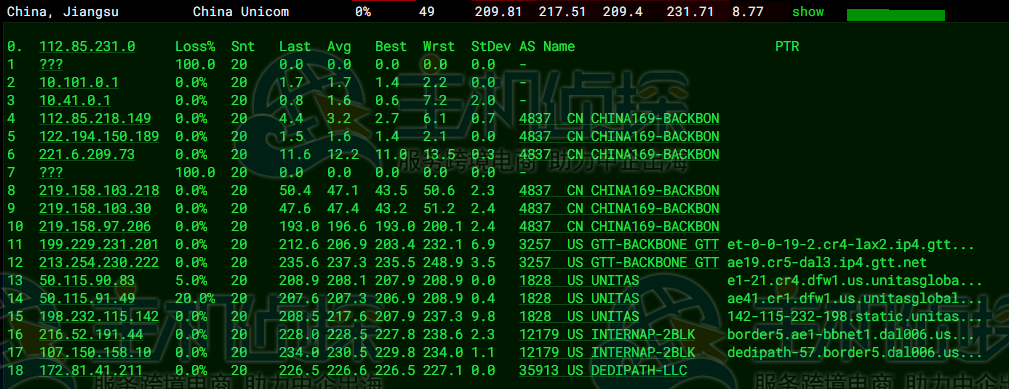Image resolution: width=1009 pixels, height=389 pixels.
Task: Click the Loss% column header
Action: (195, 46)
